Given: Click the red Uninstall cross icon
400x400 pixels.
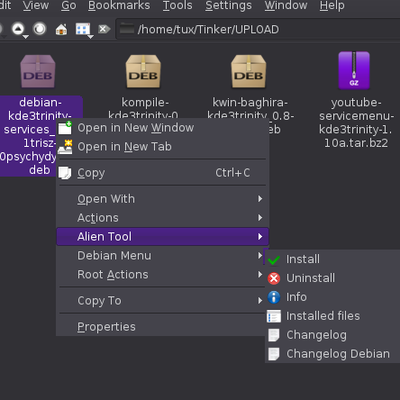Looking at the screenshot, I should coord(274,278).
